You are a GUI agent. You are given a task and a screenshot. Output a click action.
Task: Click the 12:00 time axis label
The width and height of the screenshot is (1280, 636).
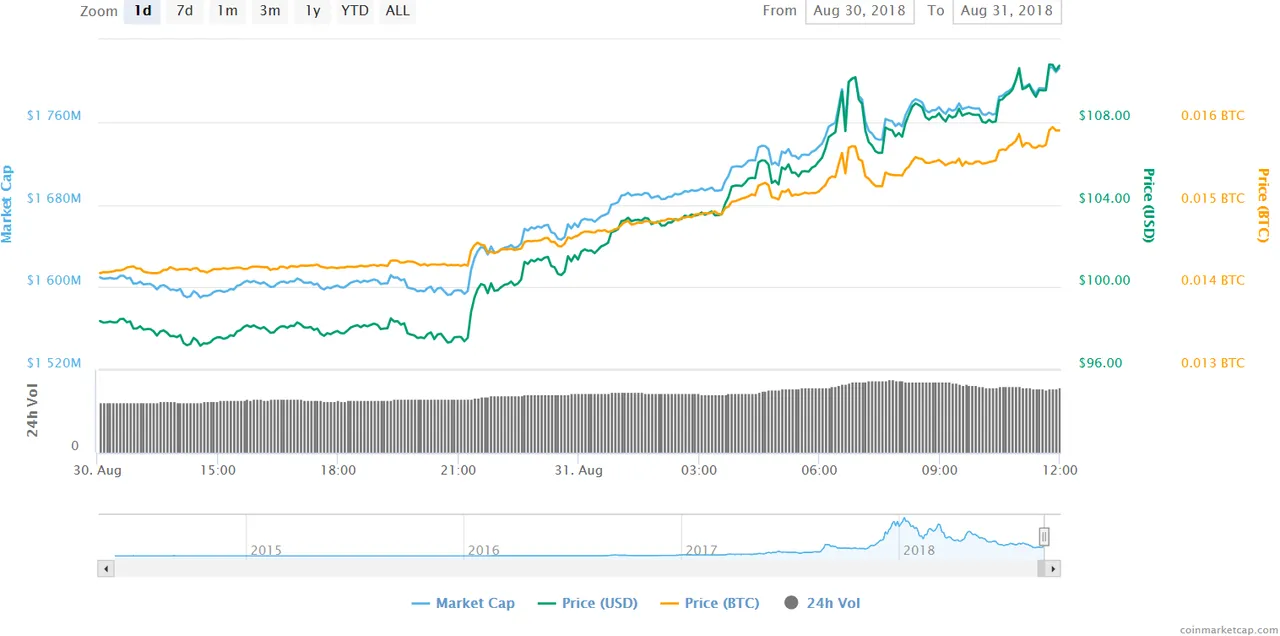coord(1059,470)
